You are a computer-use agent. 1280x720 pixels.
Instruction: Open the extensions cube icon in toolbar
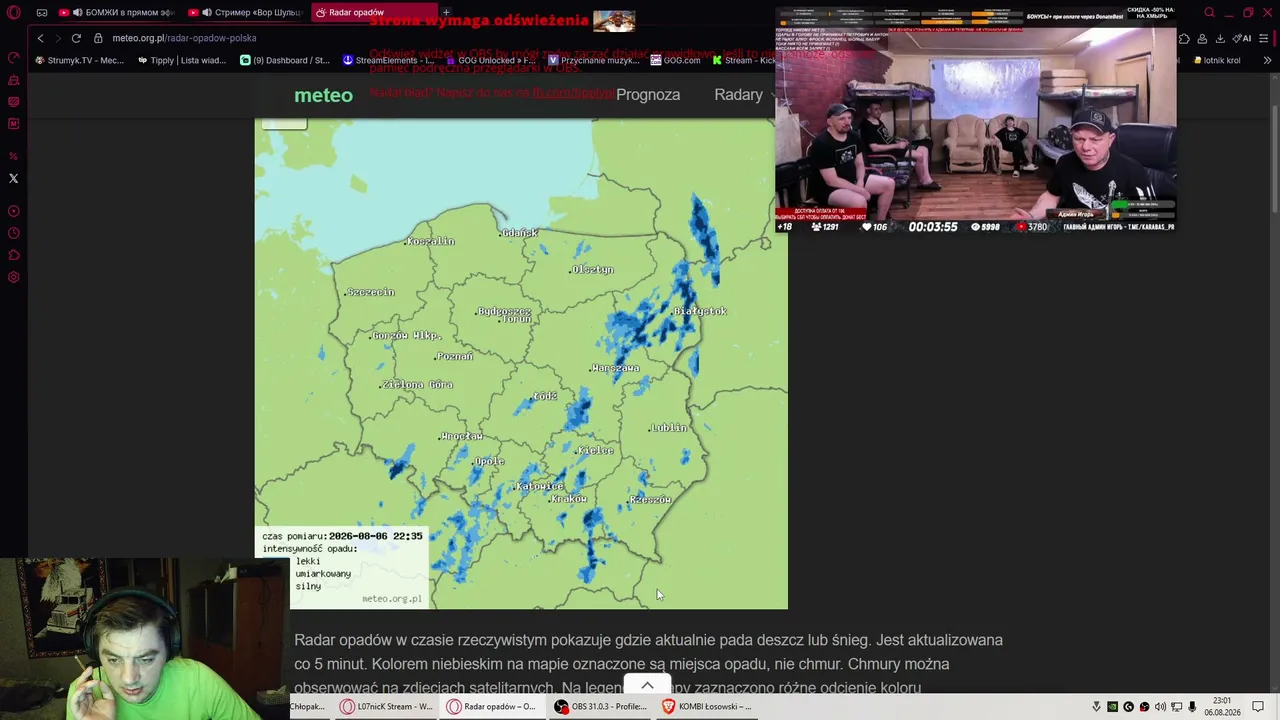click(x=1184, y=39)
